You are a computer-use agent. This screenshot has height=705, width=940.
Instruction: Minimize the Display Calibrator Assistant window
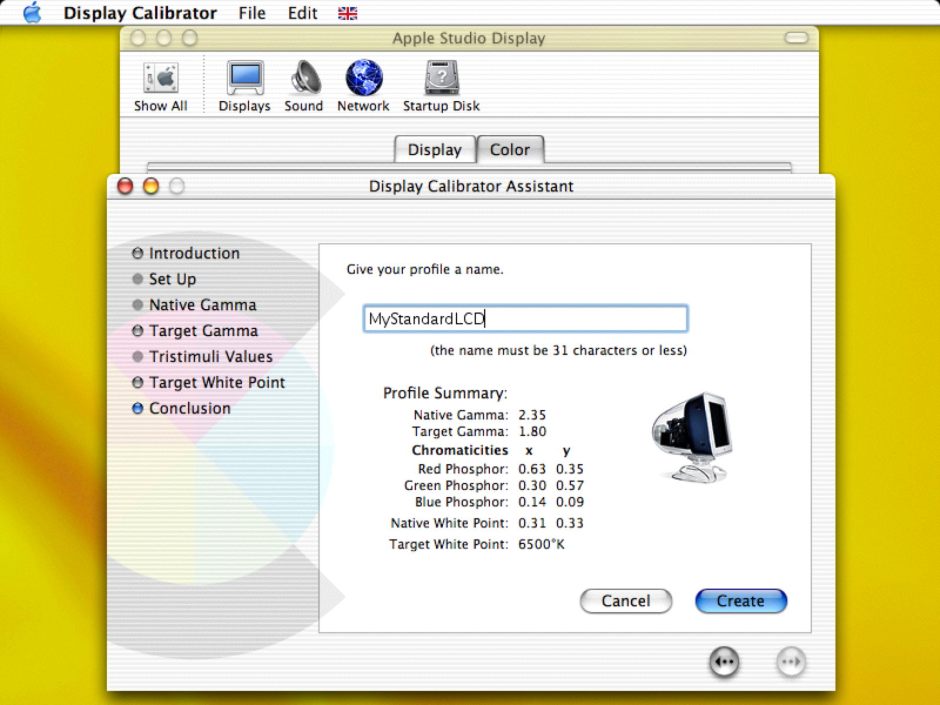151,186
